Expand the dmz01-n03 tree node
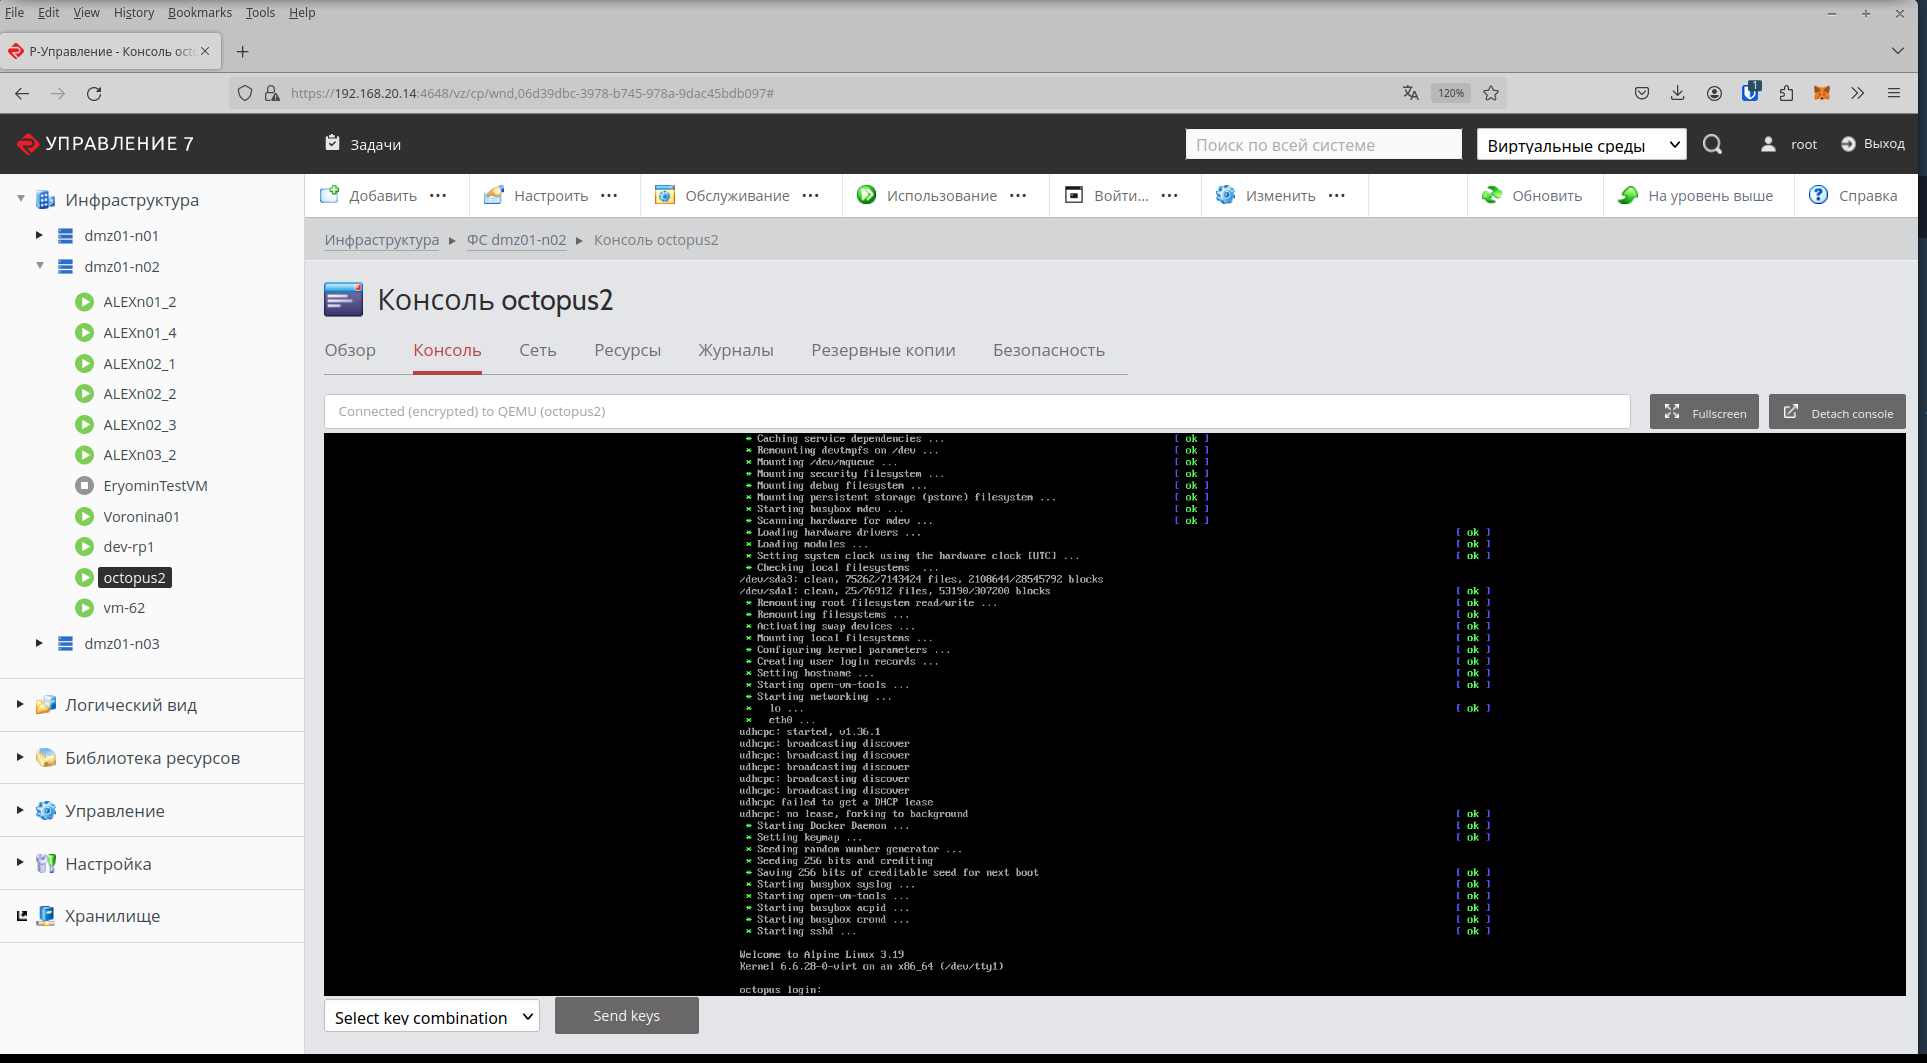The height and width of the screenshot is (1063, 1927). coord(39,643)
